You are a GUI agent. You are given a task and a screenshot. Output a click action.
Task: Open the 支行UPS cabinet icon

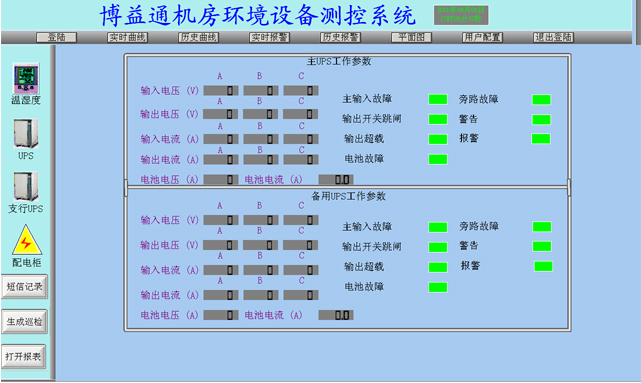[26, 186]
